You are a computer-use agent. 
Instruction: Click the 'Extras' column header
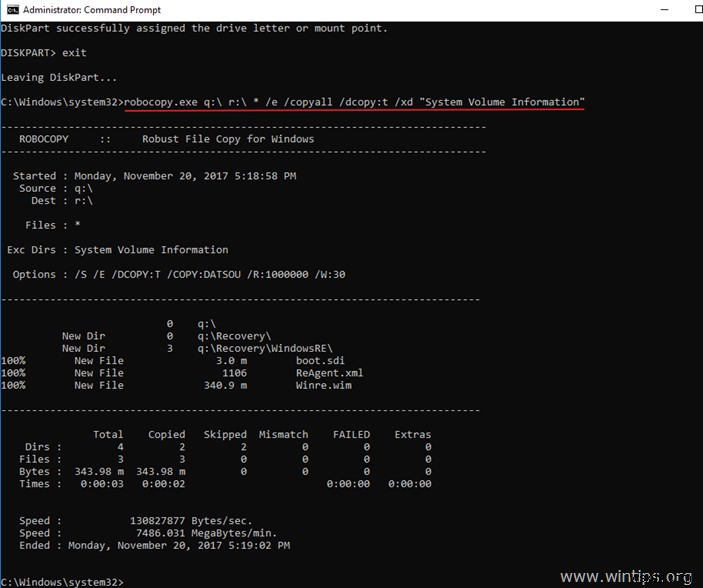pos(412,435)
